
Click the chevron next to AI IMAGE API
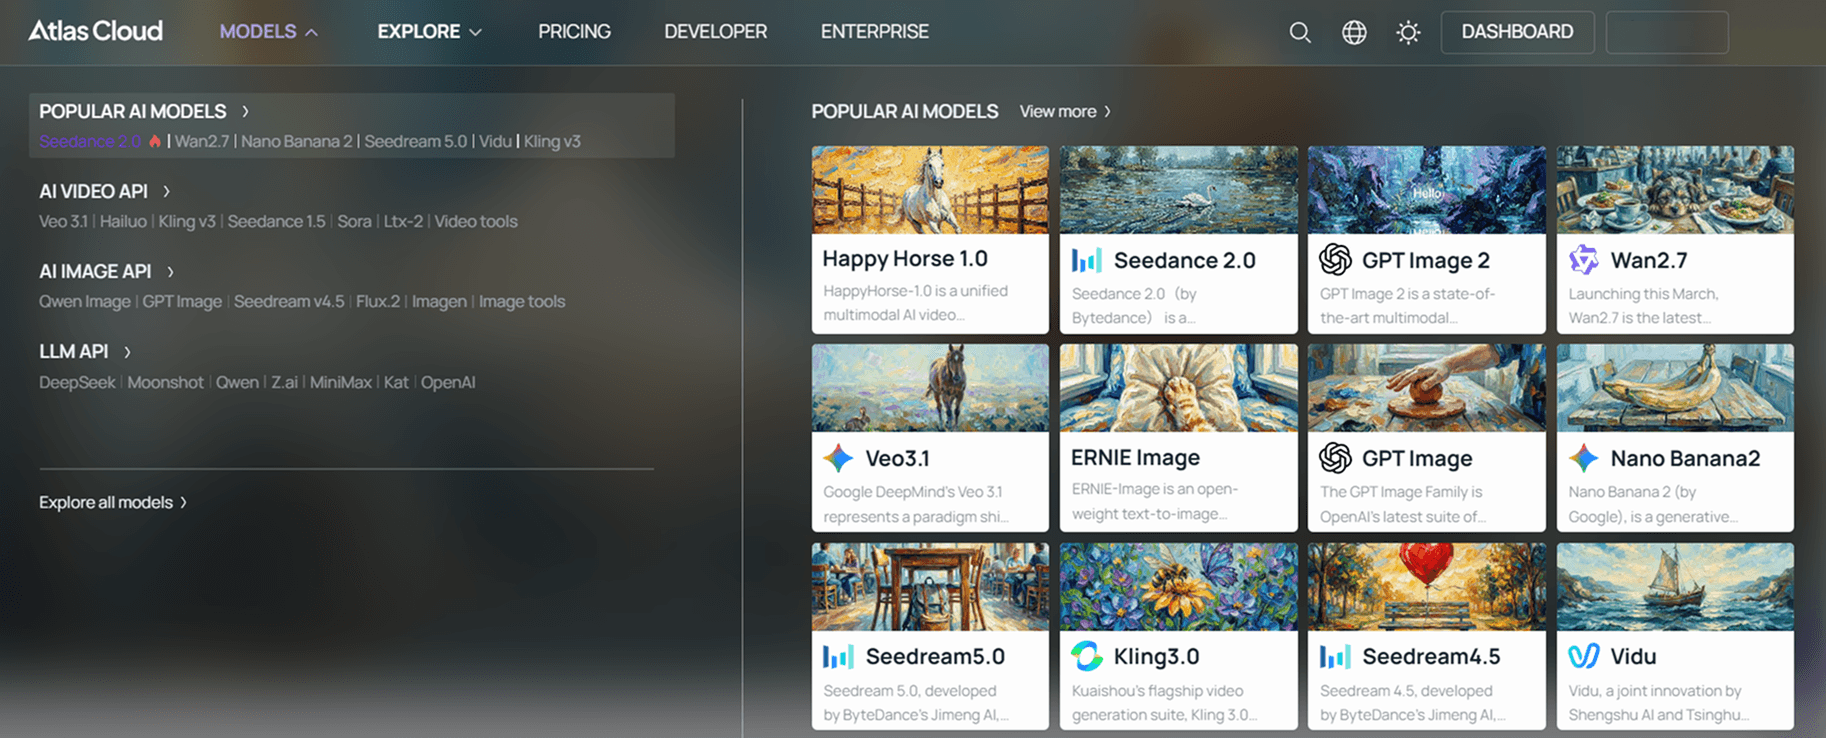click(170, 271)
